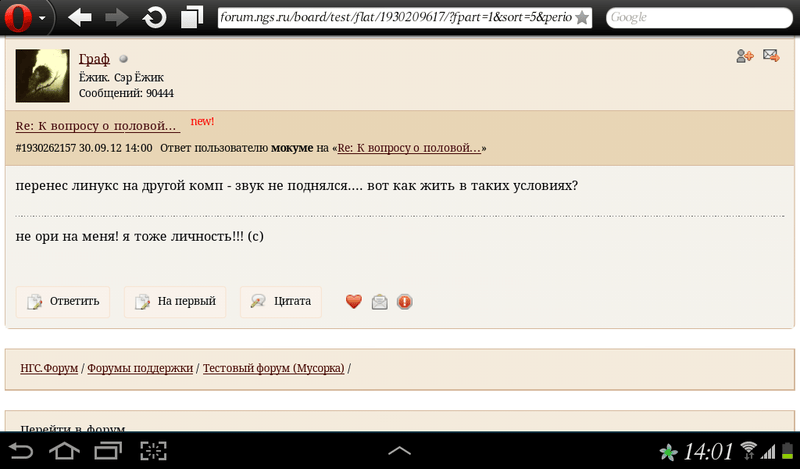The image size is (800, 469).
Task: Open the Граф user profile link
Action: pos(94,59)
